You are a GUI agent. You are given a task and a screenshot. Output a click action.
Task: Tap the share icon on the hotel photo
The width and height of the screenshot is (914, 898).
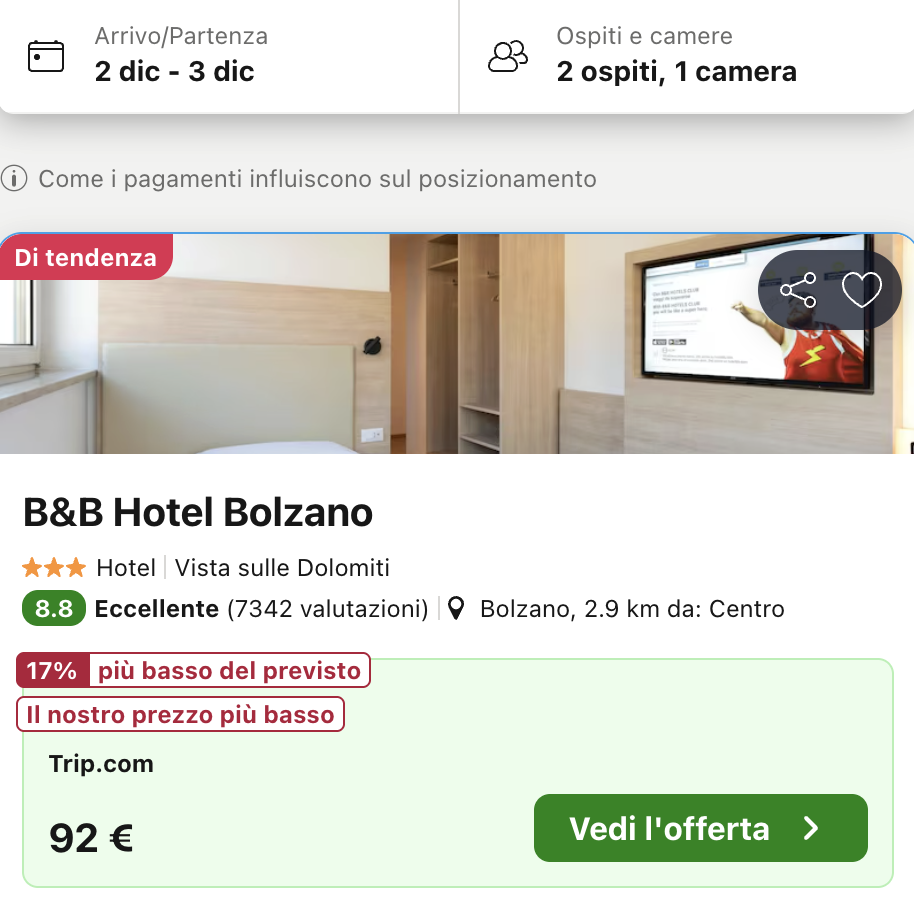[x=800, y=291]
